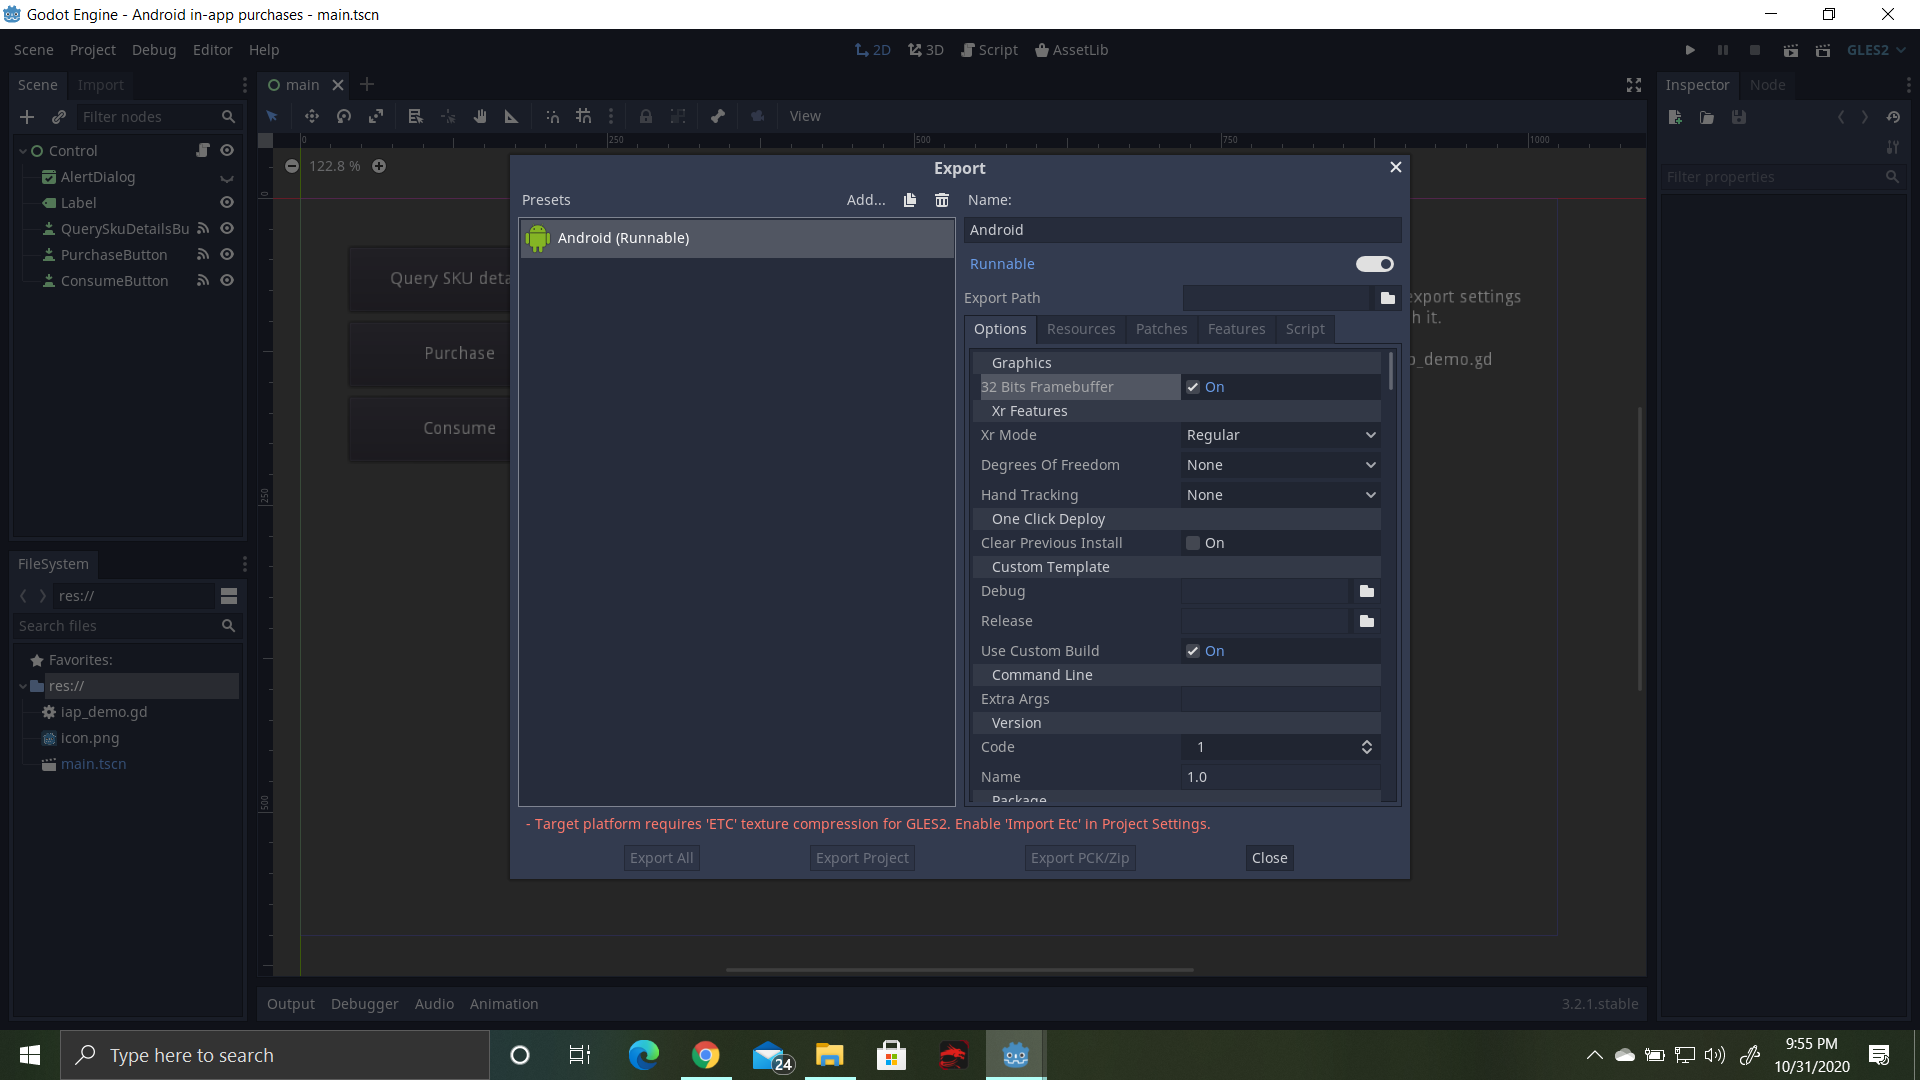The width and height of the screenshot is (1920, 1080).
Task: Click the add node plus icon
Action: (x=27, y=117)
